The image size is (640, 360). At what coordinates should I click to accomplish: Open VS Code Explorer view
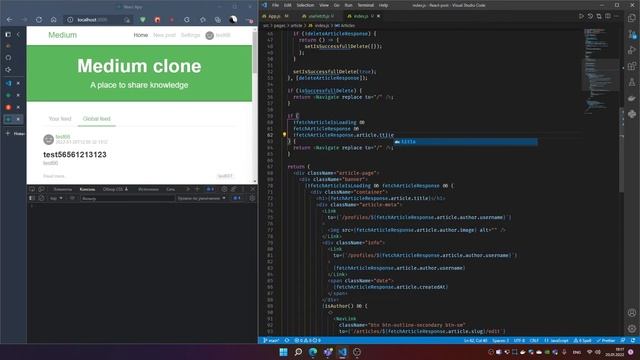632,19
